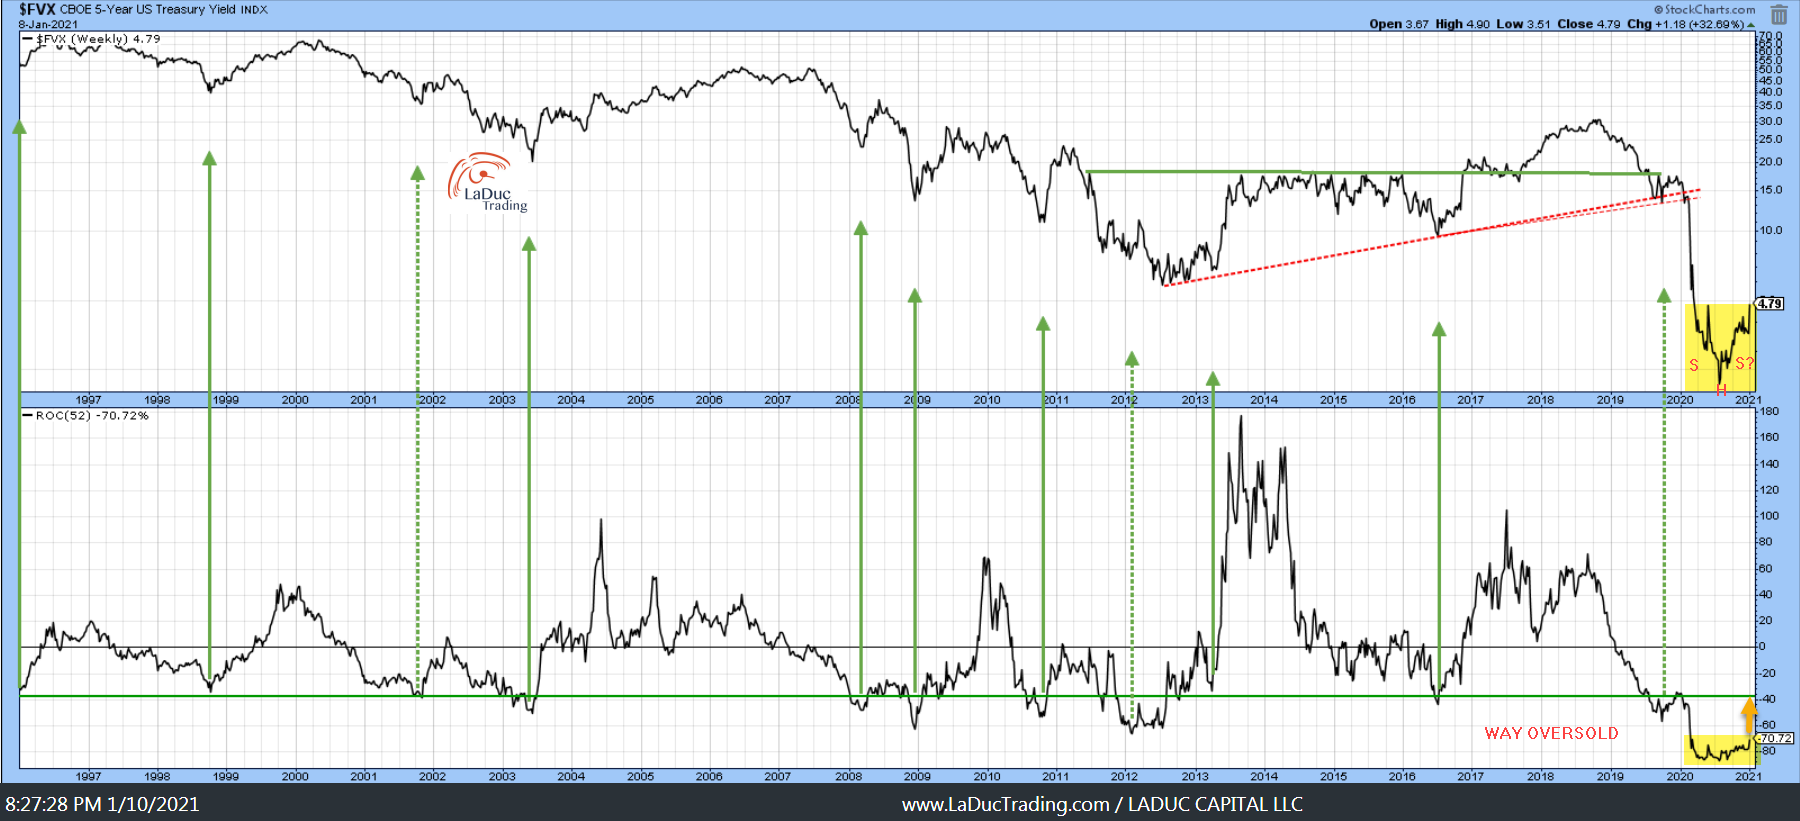Click 2009 on the ROC panel time axis
The height and width of the screenshot is (821, 1800).
tap(917, 776)
